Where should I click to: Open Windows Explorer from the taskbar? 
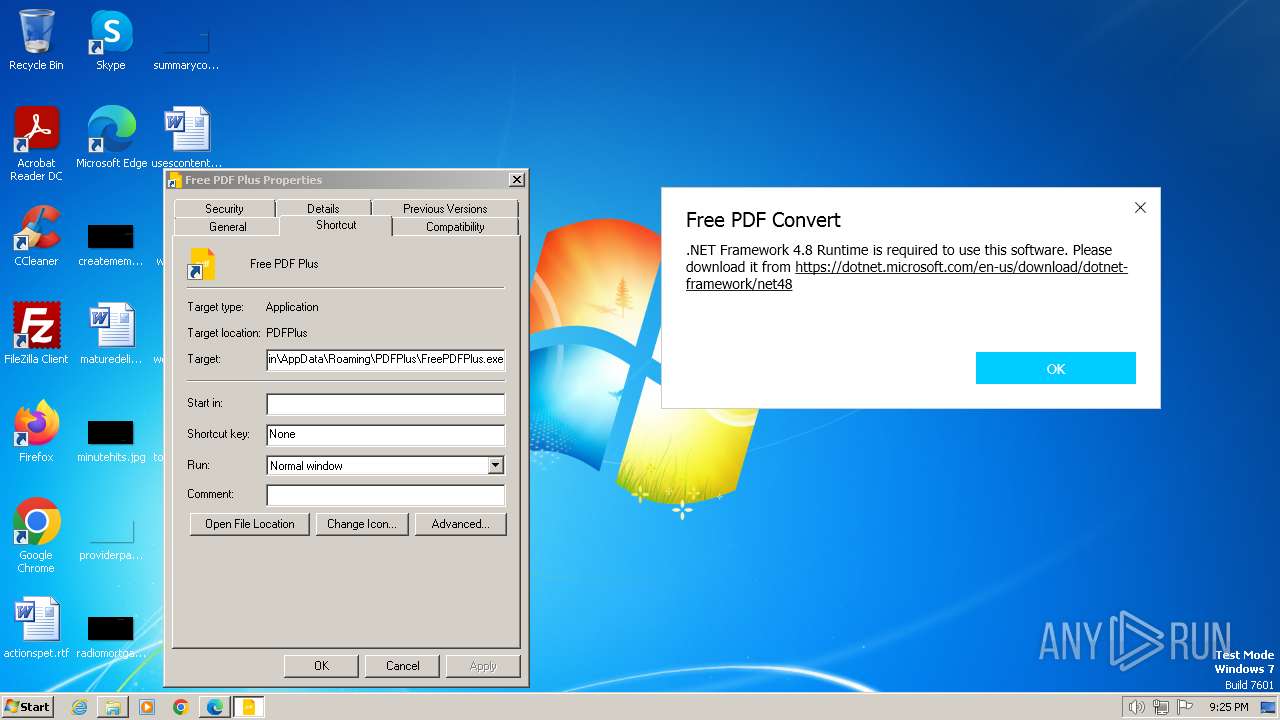[113, 707]
